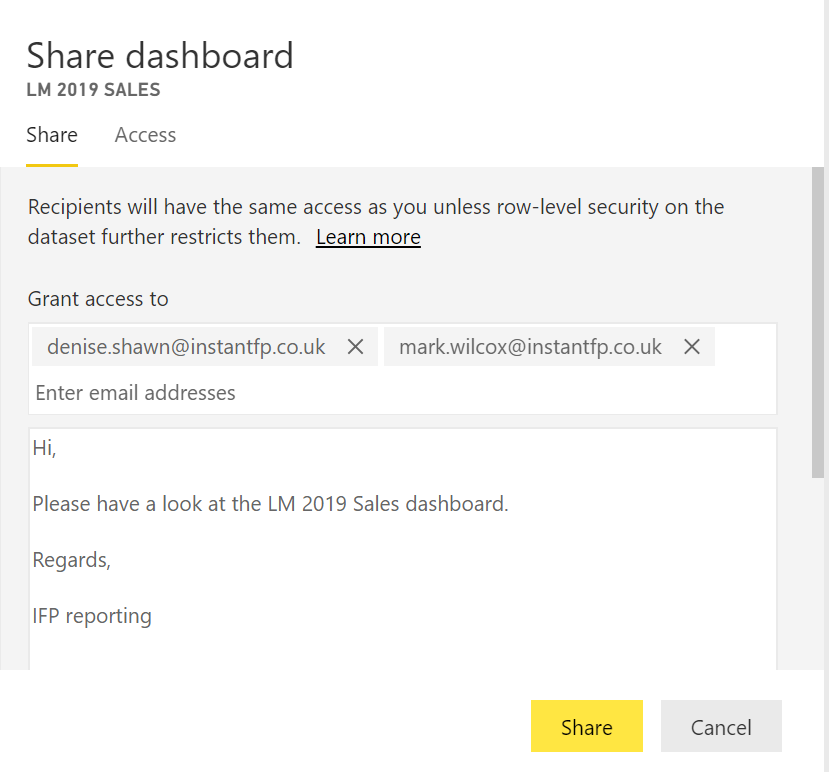Click the LM 2019 SALES subtitle
The image size is (829, 772).
coord(93,90)
